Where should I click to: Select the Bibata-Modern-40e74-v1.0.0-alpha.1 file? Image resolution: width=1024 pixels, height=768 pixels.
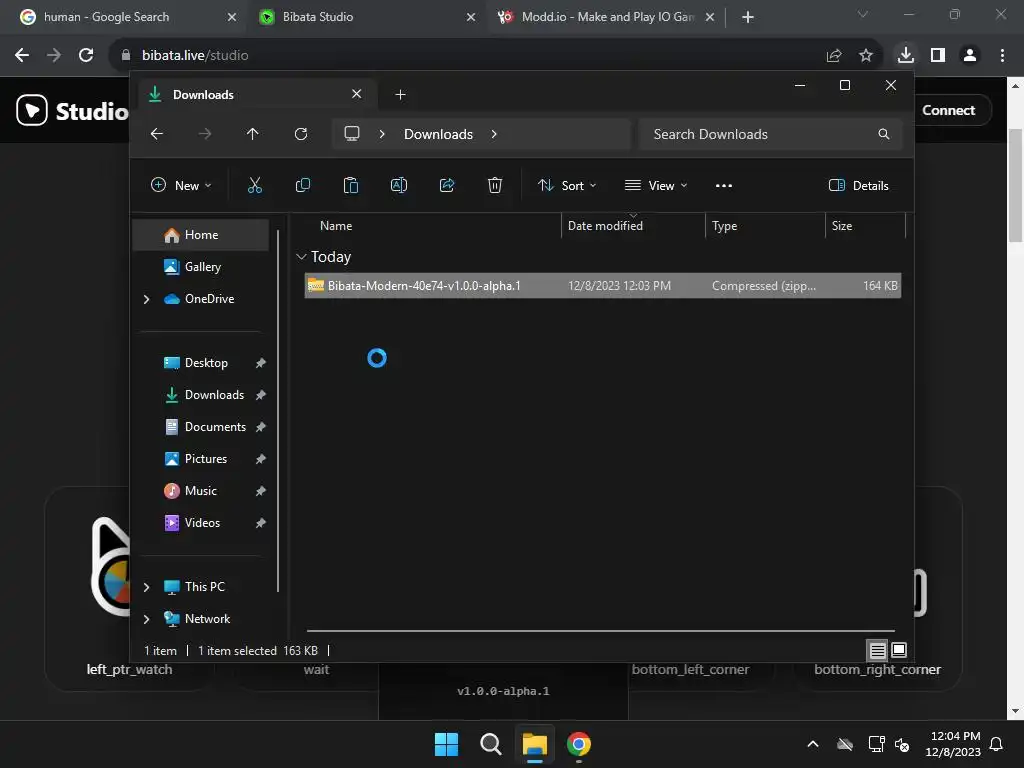603,286
